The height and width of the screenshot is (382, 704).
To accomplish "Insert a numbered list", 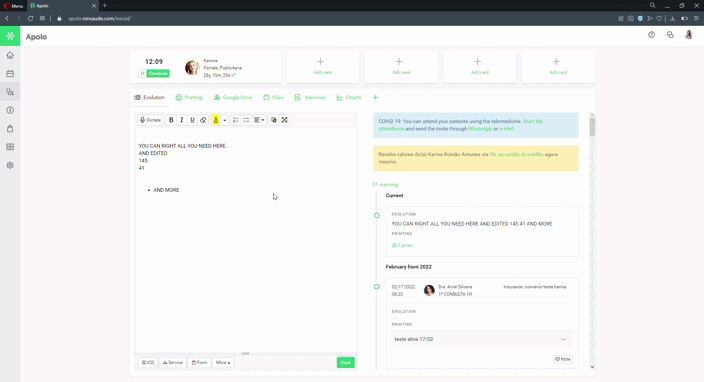I will (236, 120).
